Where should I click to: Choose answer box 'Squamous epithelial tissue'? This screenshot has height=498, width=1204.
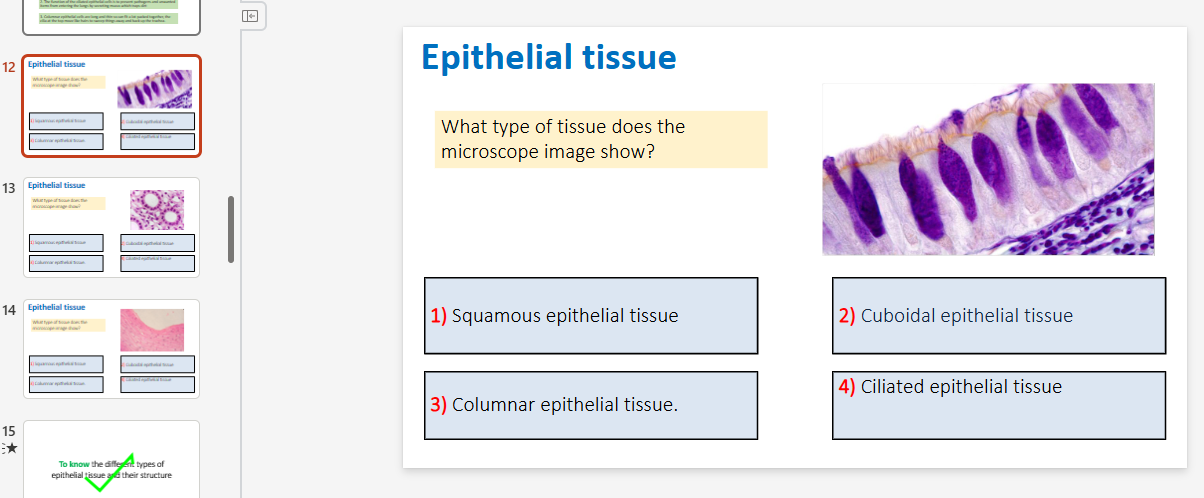[591, 316]
